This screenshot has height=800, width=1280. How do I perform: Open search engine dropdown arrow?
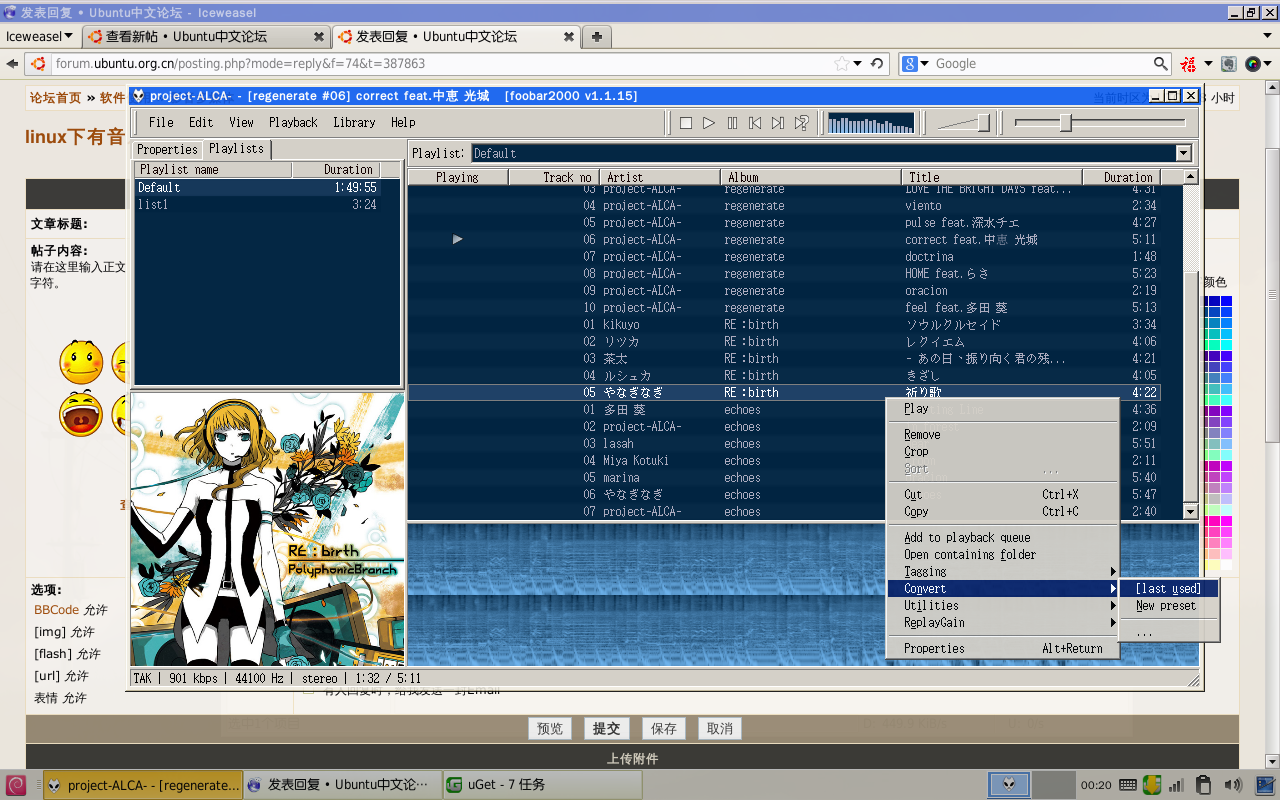pos(925,63)
